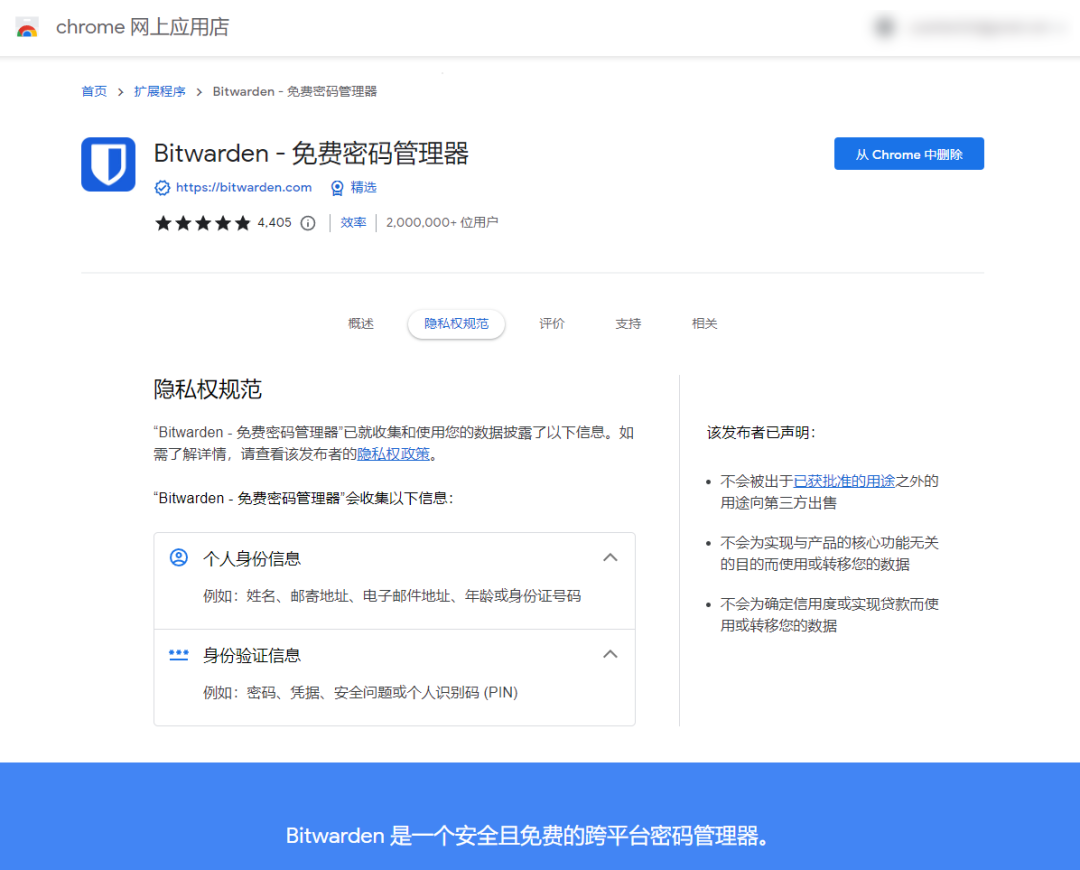
Task: Click the breadcrumb text Bitwarden - 免费密码管理器
Action: 295,92
